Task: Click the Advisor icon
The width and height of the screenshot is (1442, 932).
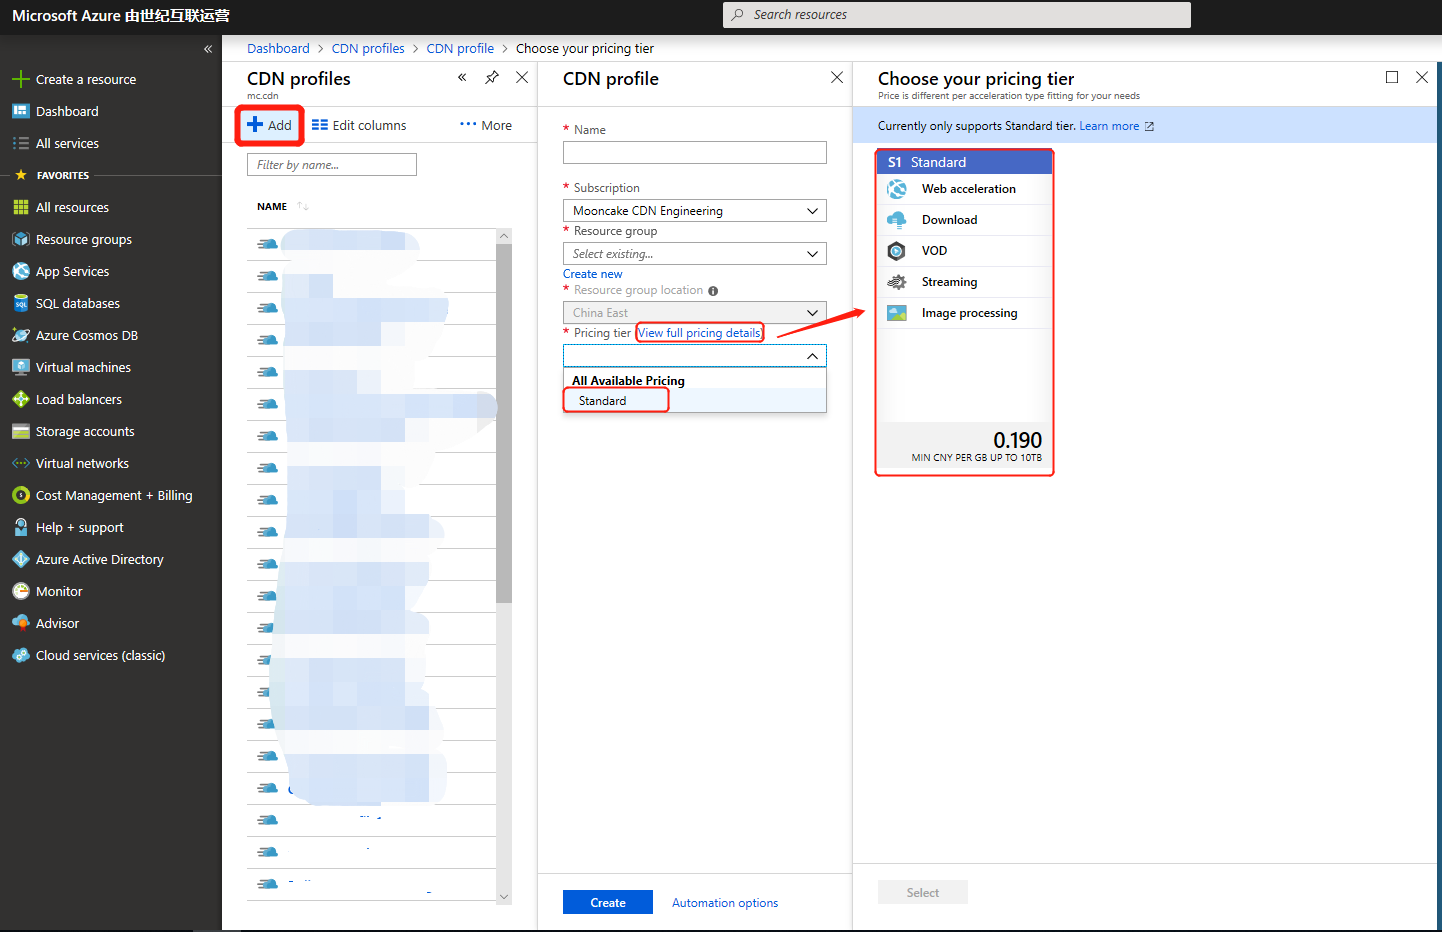Action: click(x=20, y=623)
